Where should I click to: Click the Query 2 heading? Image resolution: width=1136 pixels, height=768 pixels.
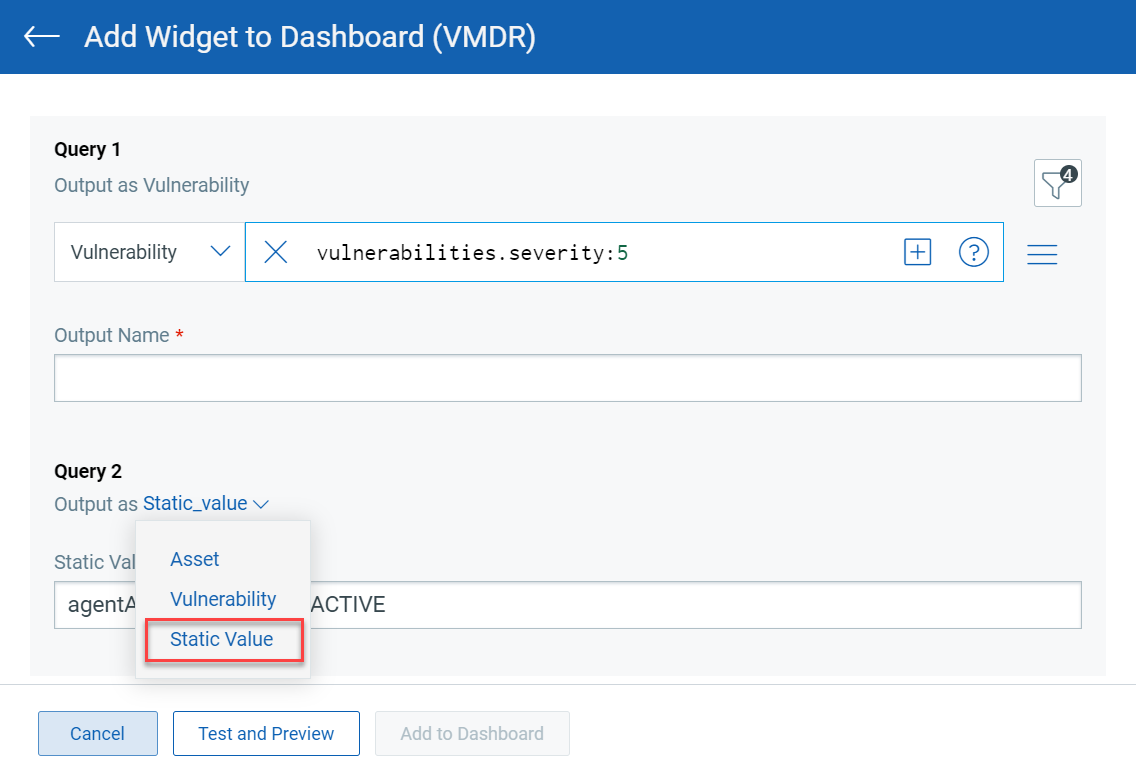pos(88,471)
